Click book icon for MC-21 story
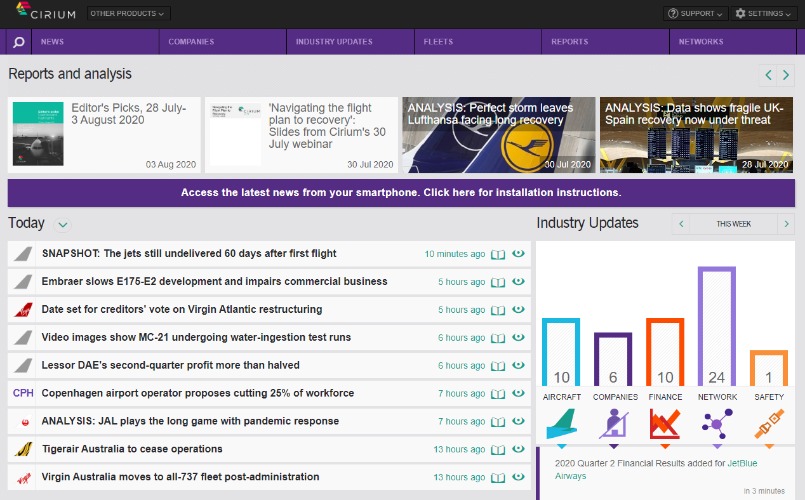This screenshot has height=500, width=805. [x=498, y=338]
